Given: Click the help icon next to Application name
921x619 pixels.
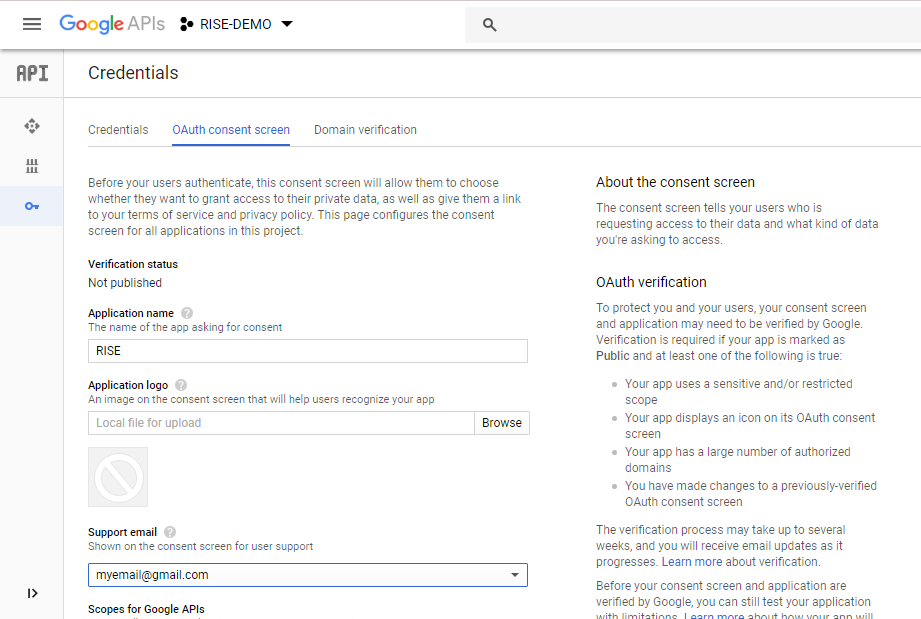Looking at the screenshot, I should coord(187,313).
